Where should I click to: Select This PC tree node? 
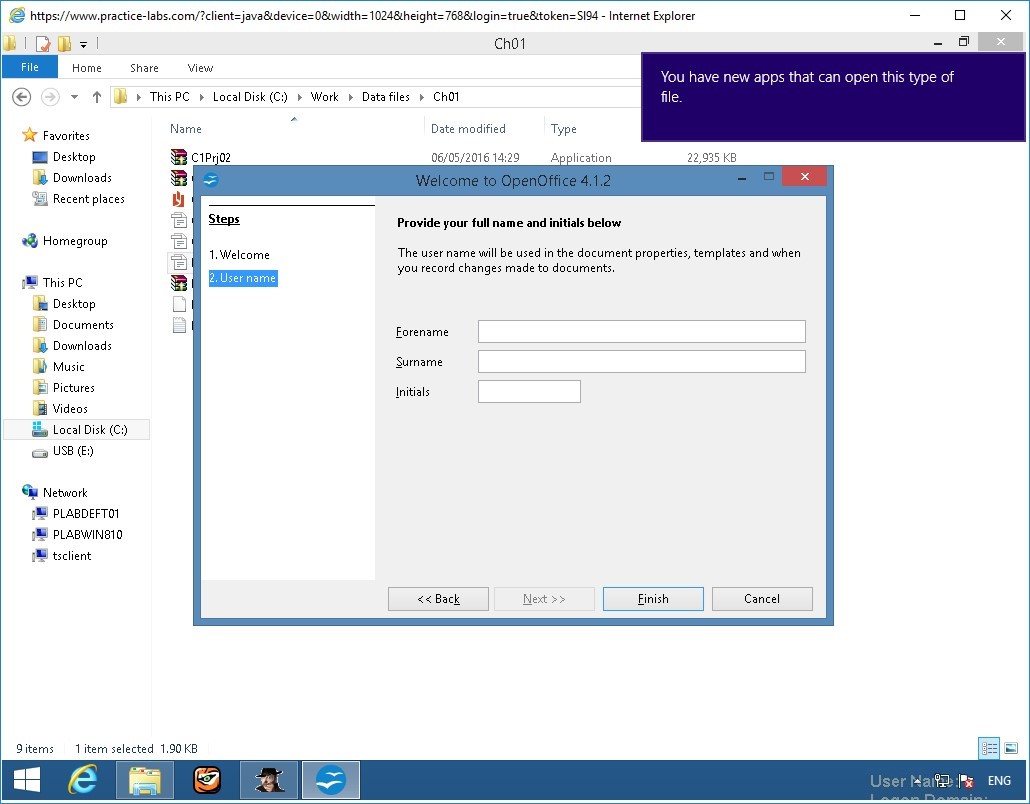(62, 282)
